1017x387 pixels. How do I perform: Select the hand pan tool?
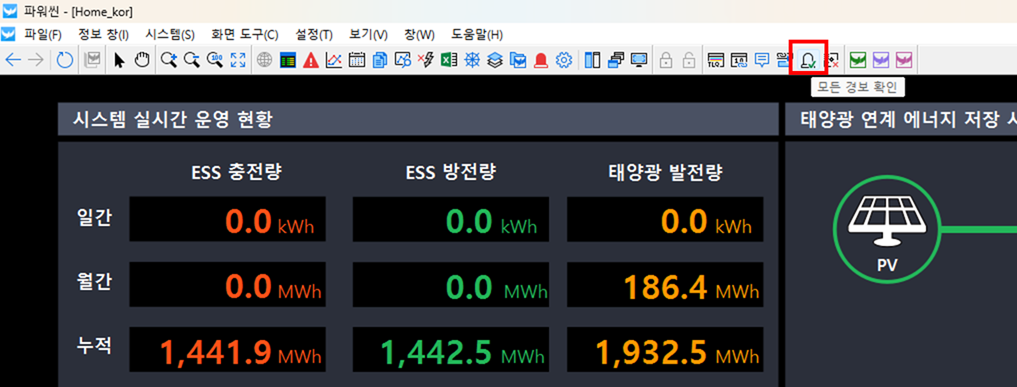click(142, 60)
